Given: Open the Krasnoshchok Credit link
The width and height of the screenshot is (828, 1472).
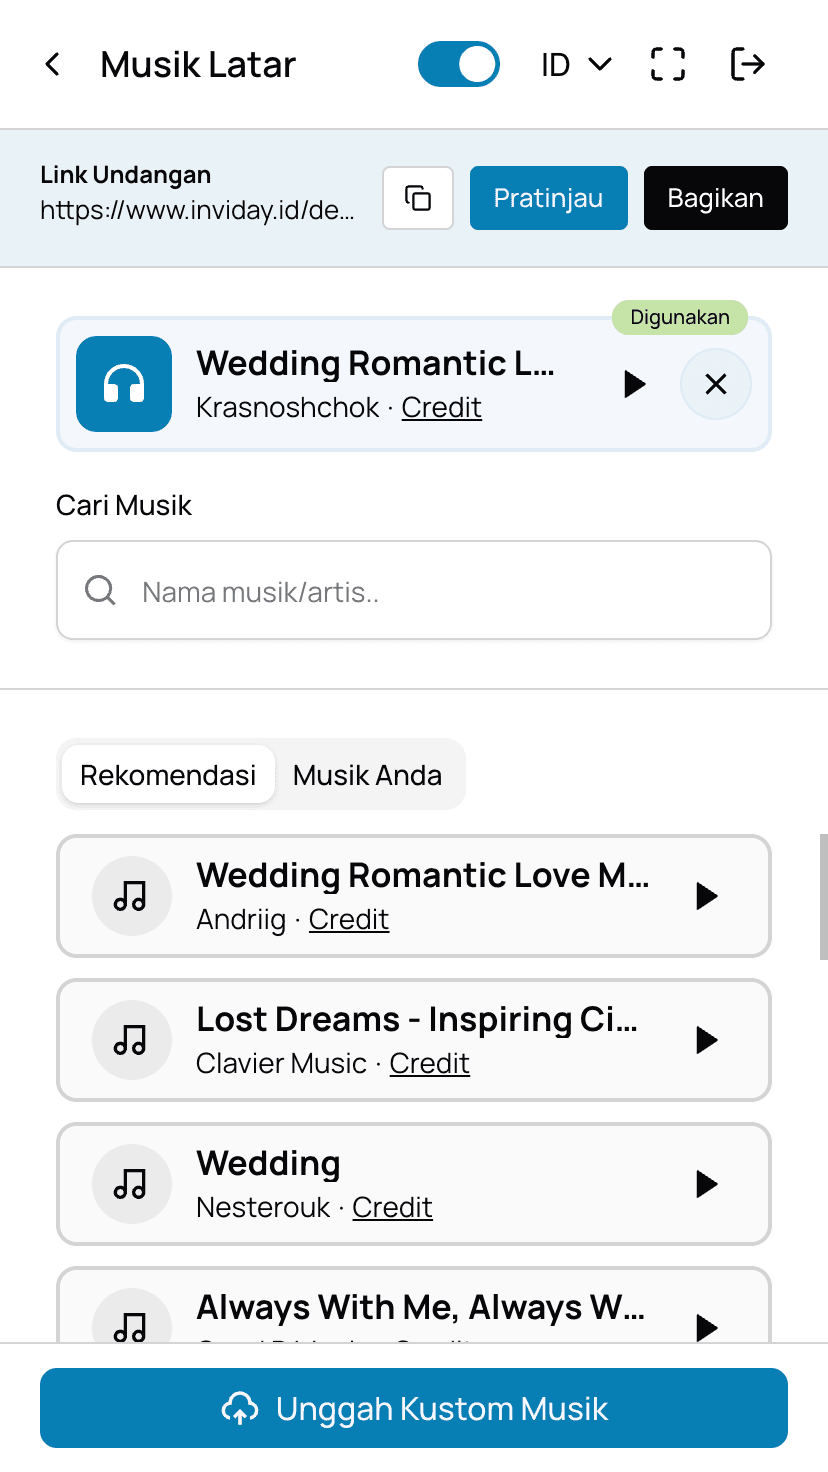Looking at the screenshot, I should tap(442, 408).
